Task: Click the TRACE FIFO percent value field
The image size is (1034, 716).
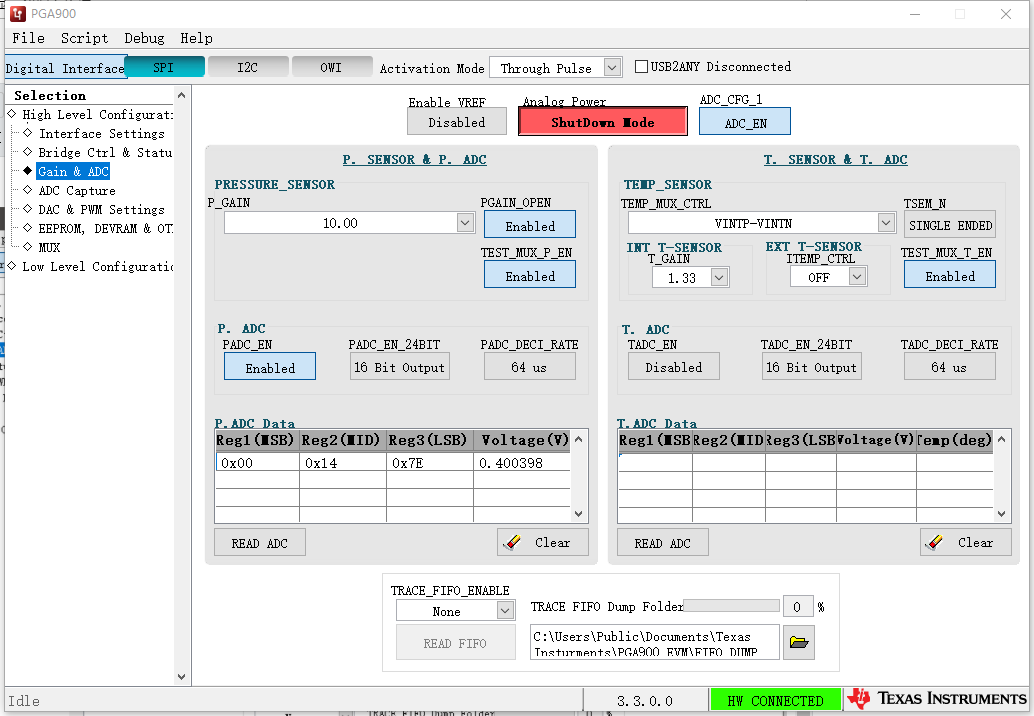Action: (x=797, y=607)
